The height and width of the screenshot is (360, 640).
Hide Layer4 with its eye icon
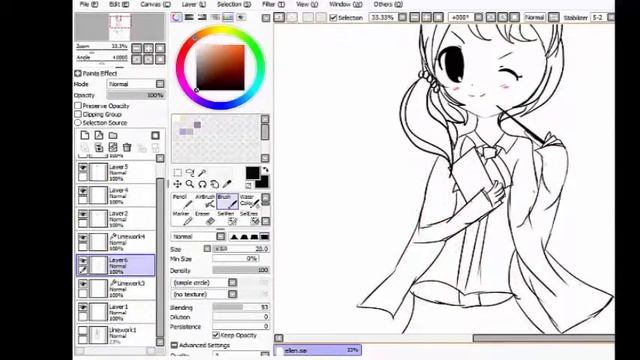pos(83,191)
